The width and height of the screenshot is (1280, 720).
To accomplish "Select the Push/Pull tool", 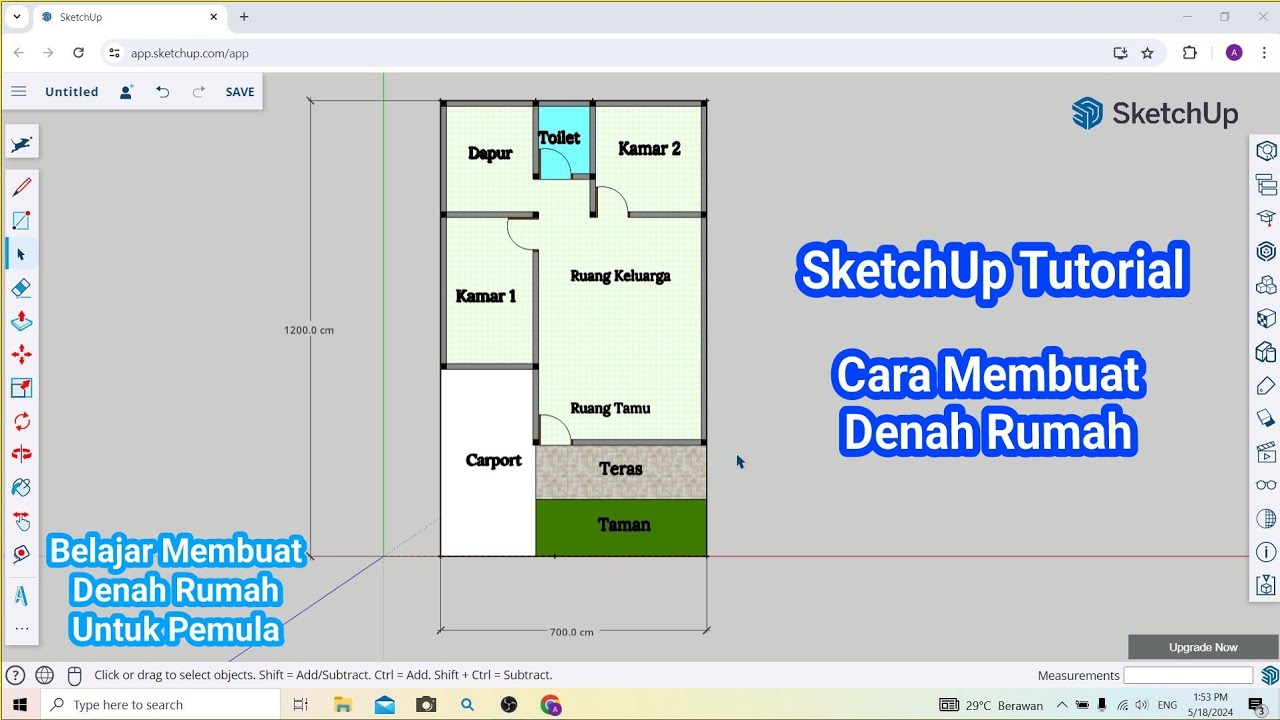I will coord(21,321).
